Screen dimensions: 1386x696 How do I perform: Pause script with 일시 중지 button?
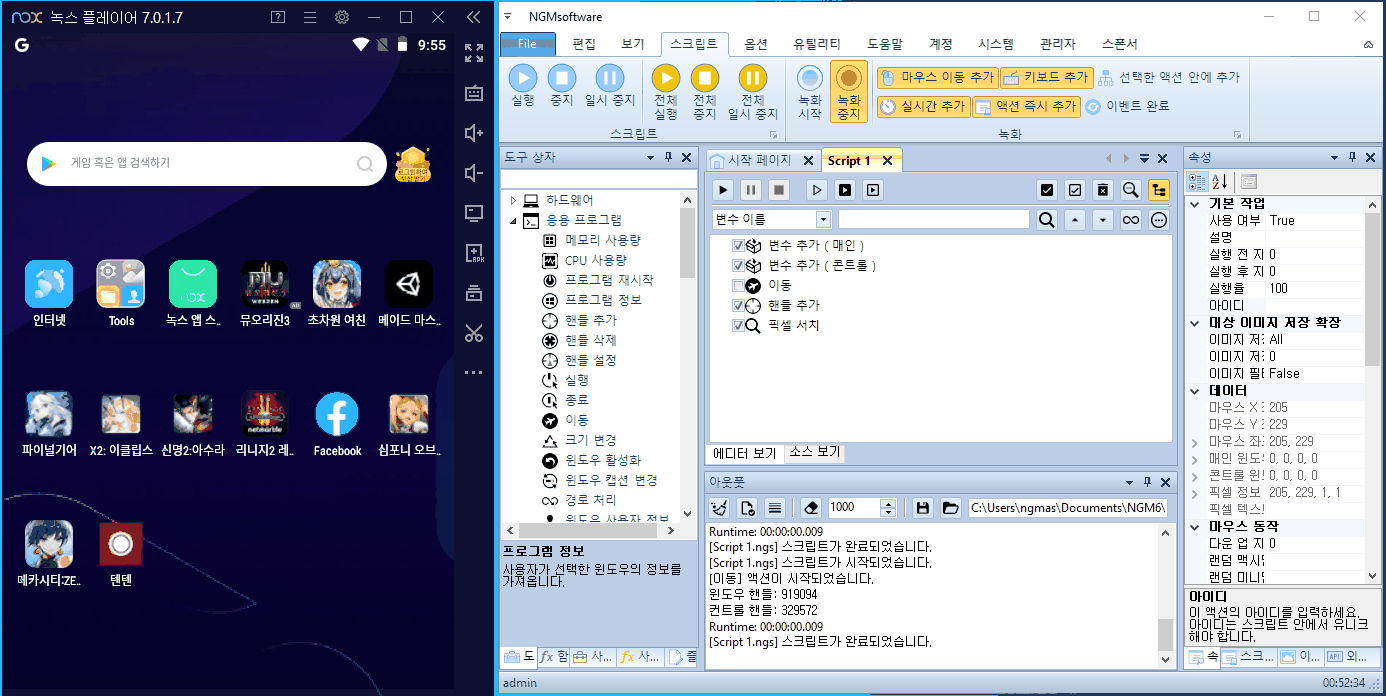click(610, 86)
